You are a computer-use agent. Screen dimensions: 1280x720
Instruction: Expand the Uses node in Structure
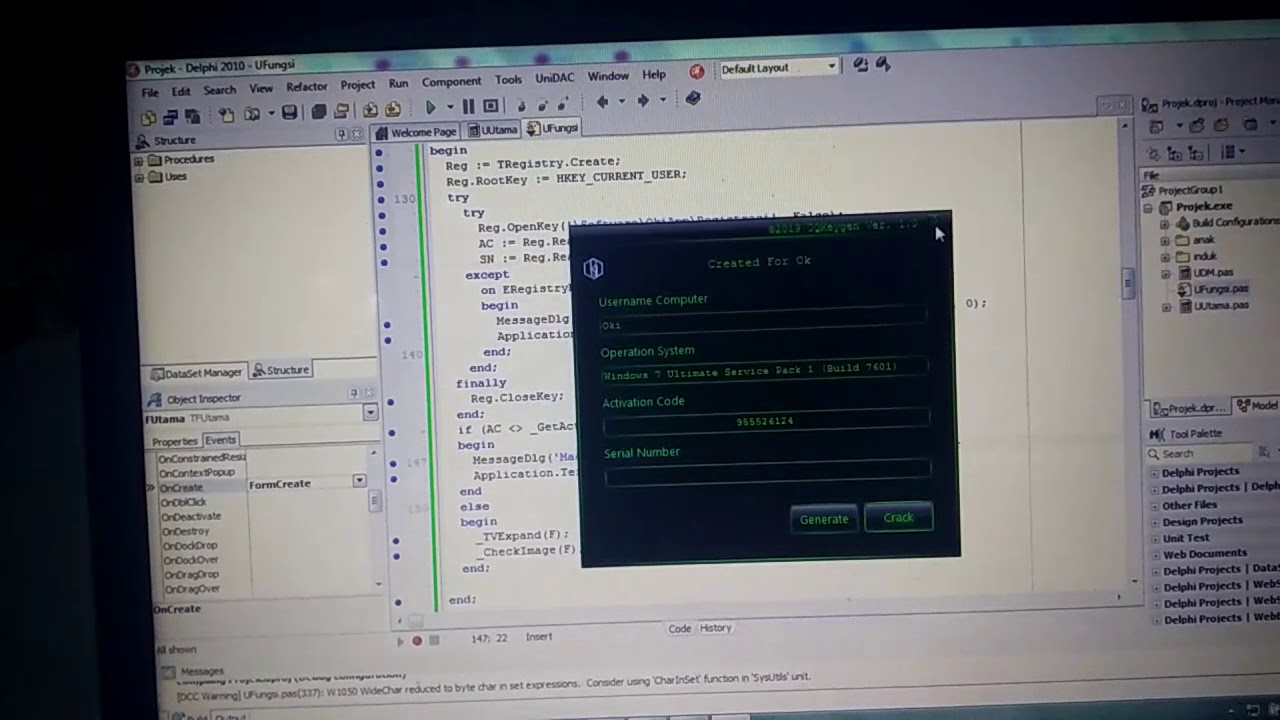[x=139, y=178]
